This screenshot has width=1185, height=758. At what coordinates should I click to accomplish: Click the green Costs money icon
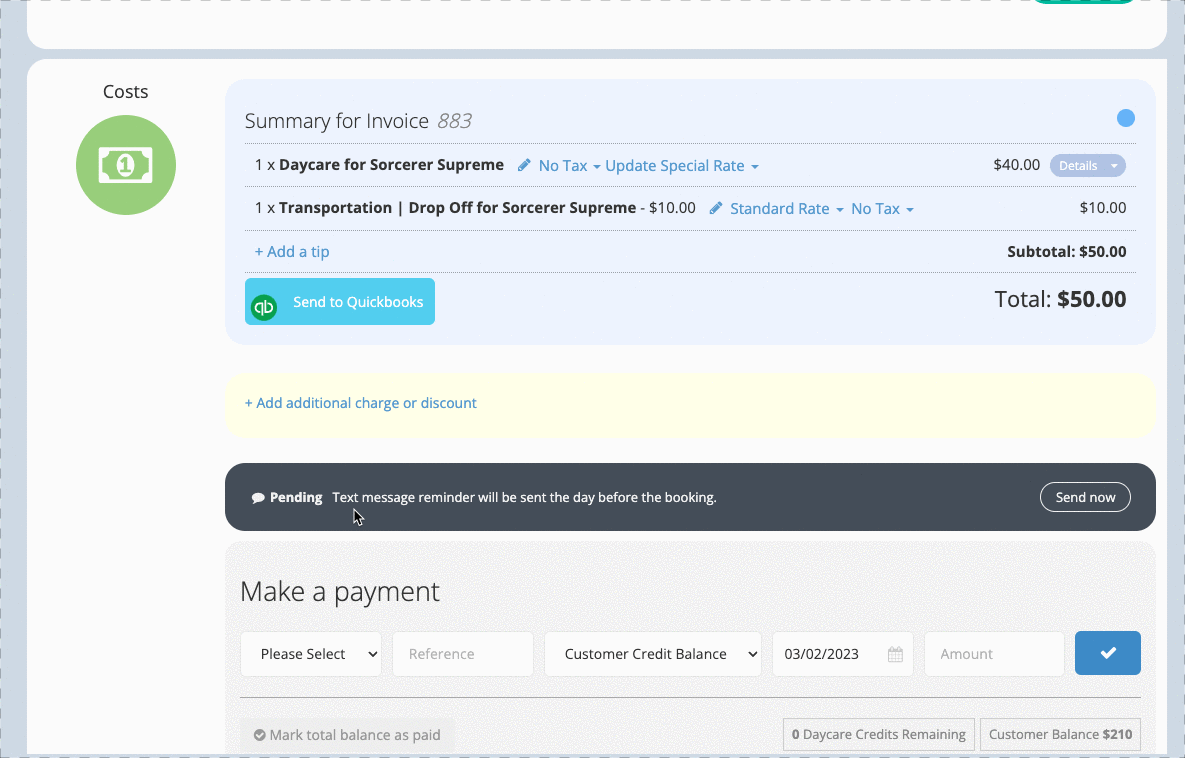coord(126,165)
